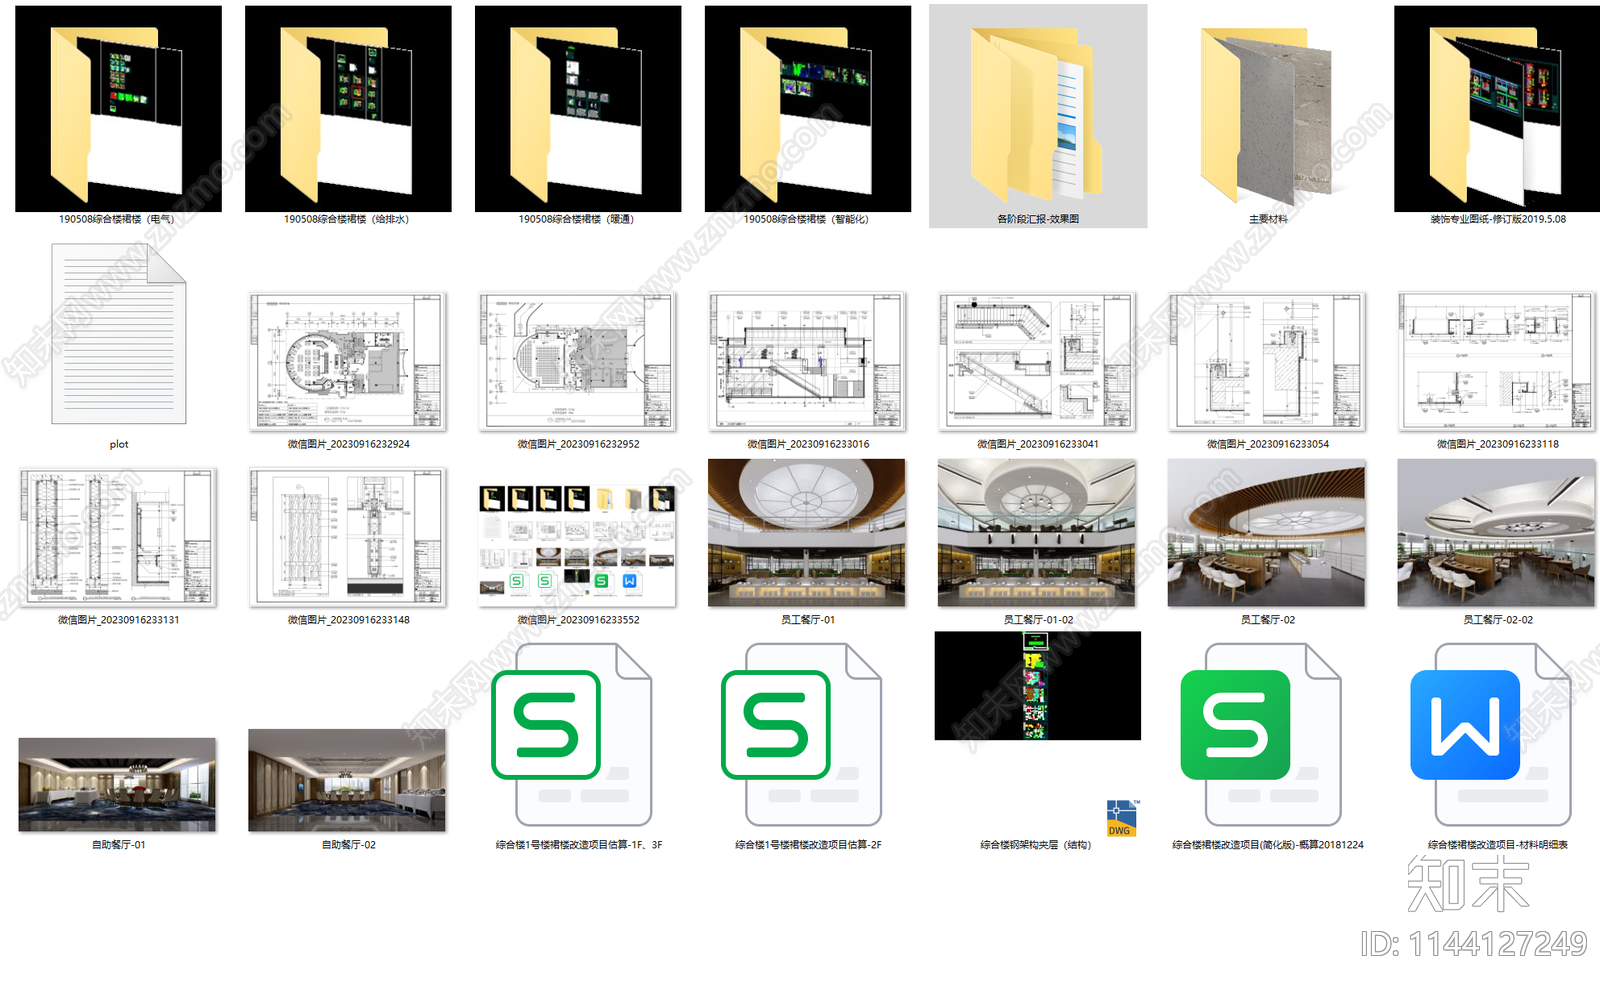Viewport: 1600px width, 983px height.
Task: Select thumbnail 微信图片_20230916233041
Action: (1038, 362)
